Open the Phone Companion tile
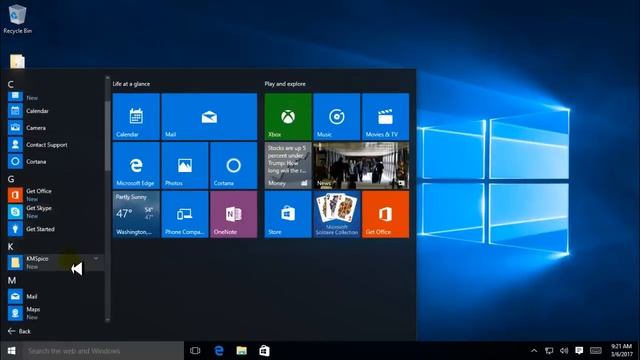The width and height of the screenshot is (640, 360). pyautogui.click(x=185, y=214)
